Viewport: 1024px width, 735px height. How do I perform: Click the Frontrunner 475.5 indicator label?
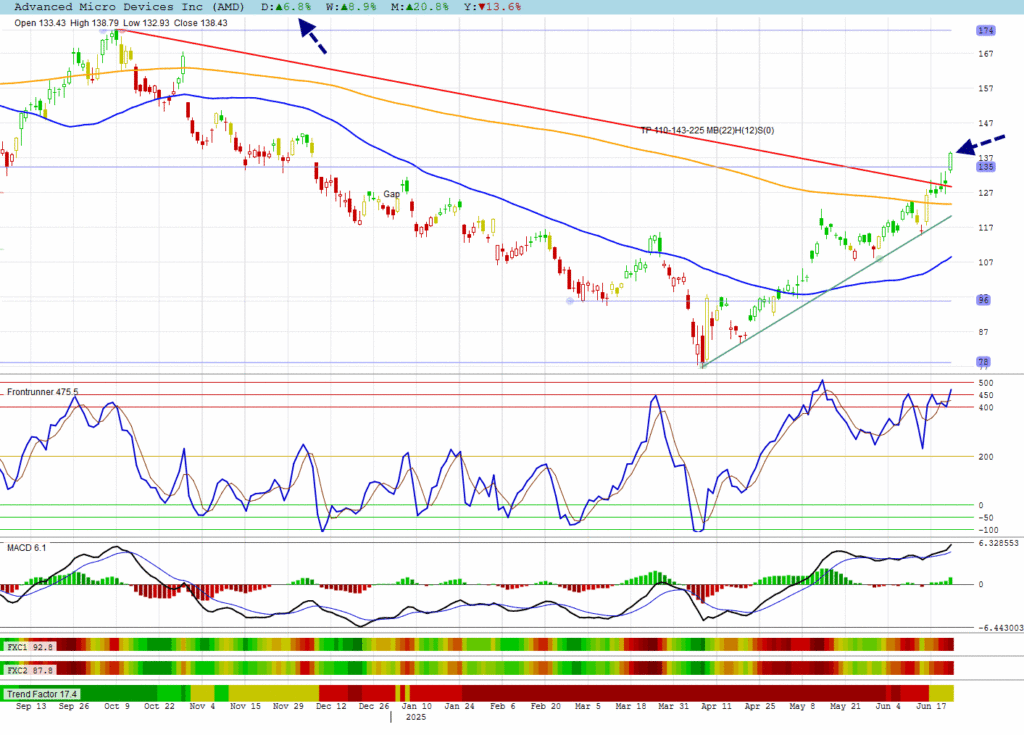[x=42, y=392]
